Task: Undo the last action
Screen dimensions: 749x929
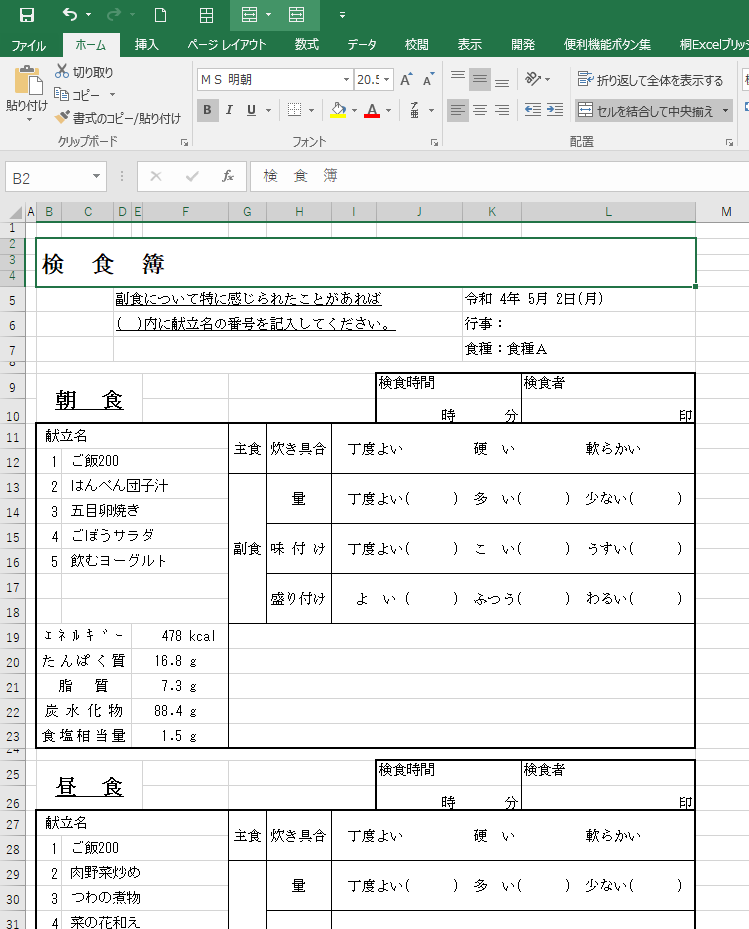Action: tap(70, 15)
